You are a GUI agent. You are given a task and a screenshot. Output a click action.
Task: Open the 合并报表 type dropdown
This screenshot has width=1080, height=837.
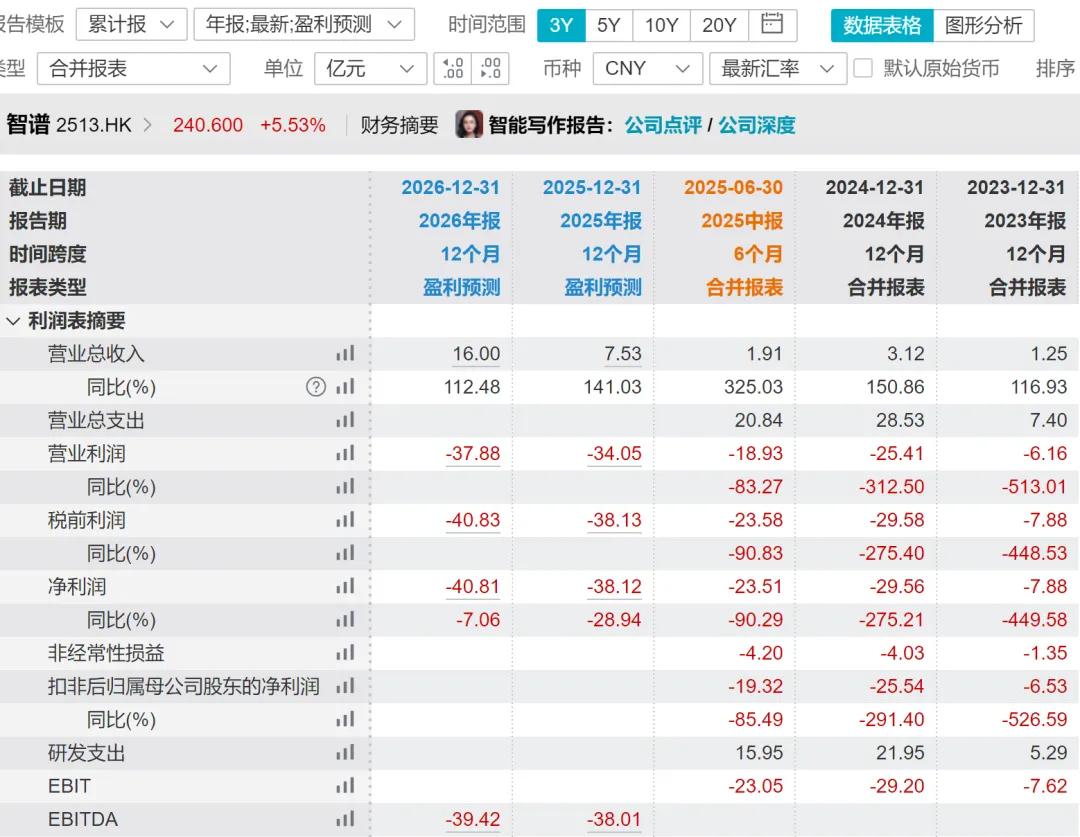[x=134, y=68]
